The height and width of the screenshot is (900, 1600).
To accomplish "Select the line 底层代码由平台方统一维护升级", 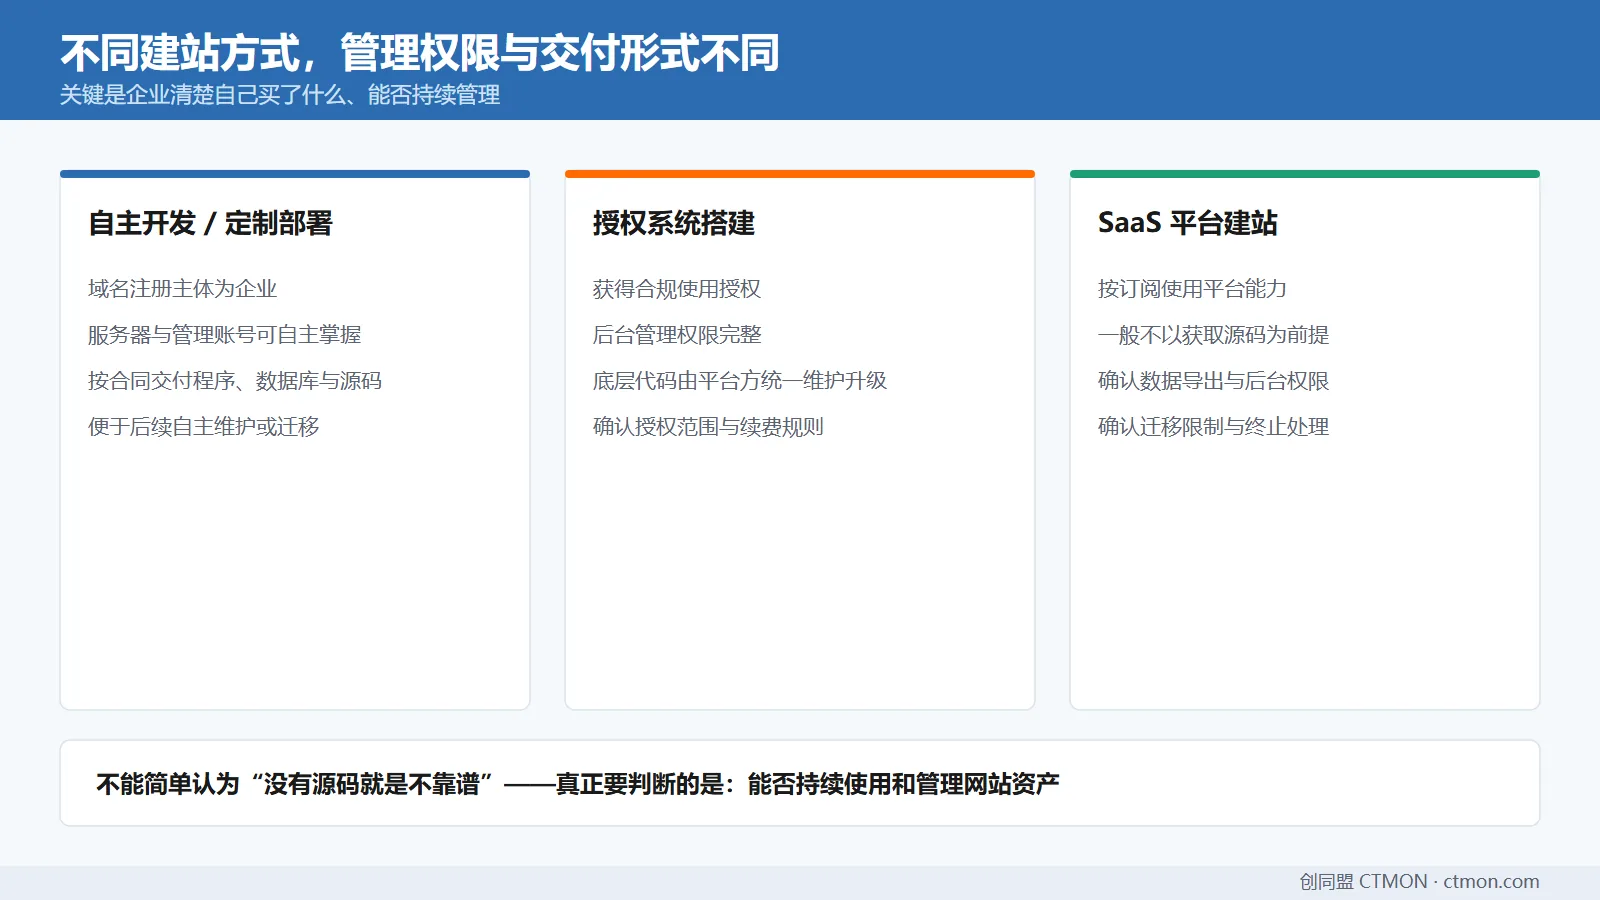I will pyautogui.click(x=740, y=381).
